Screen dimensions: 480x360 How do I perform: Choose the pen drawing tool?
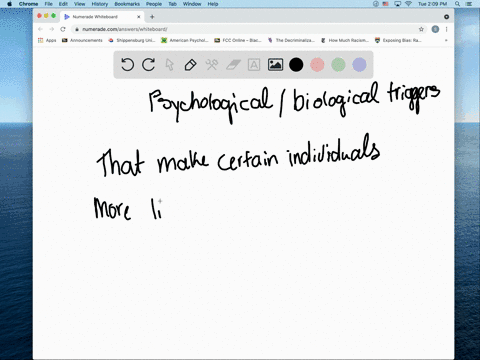[x=190, y=65]
